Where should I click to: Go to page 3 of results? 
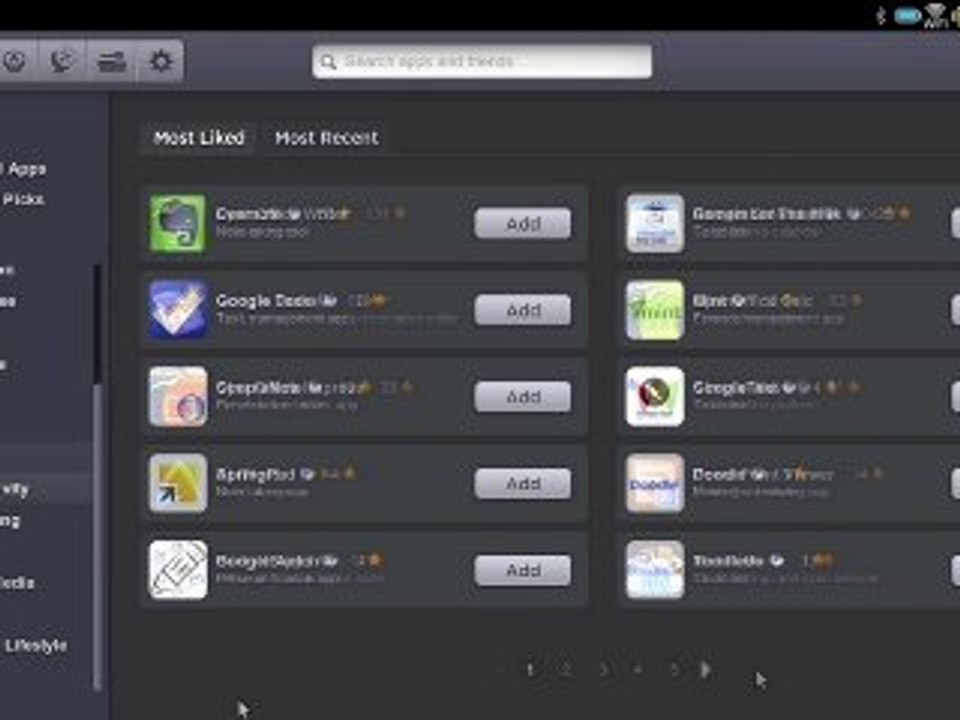point(602,670)
